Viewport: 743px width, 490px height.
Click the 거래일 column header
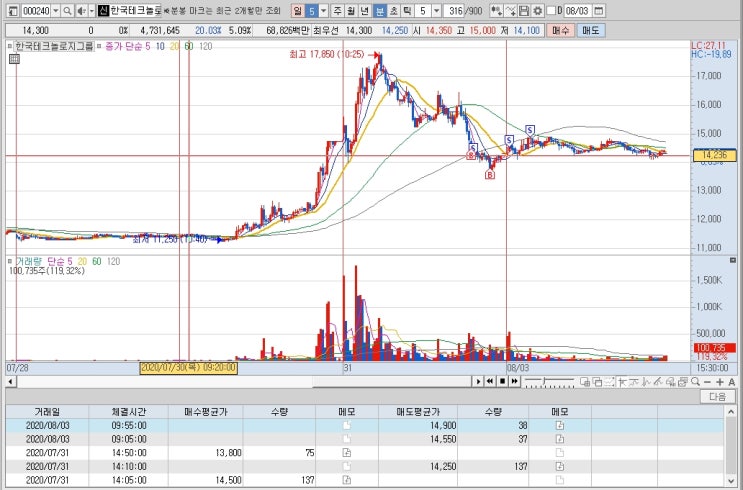[x=47, y=412]
